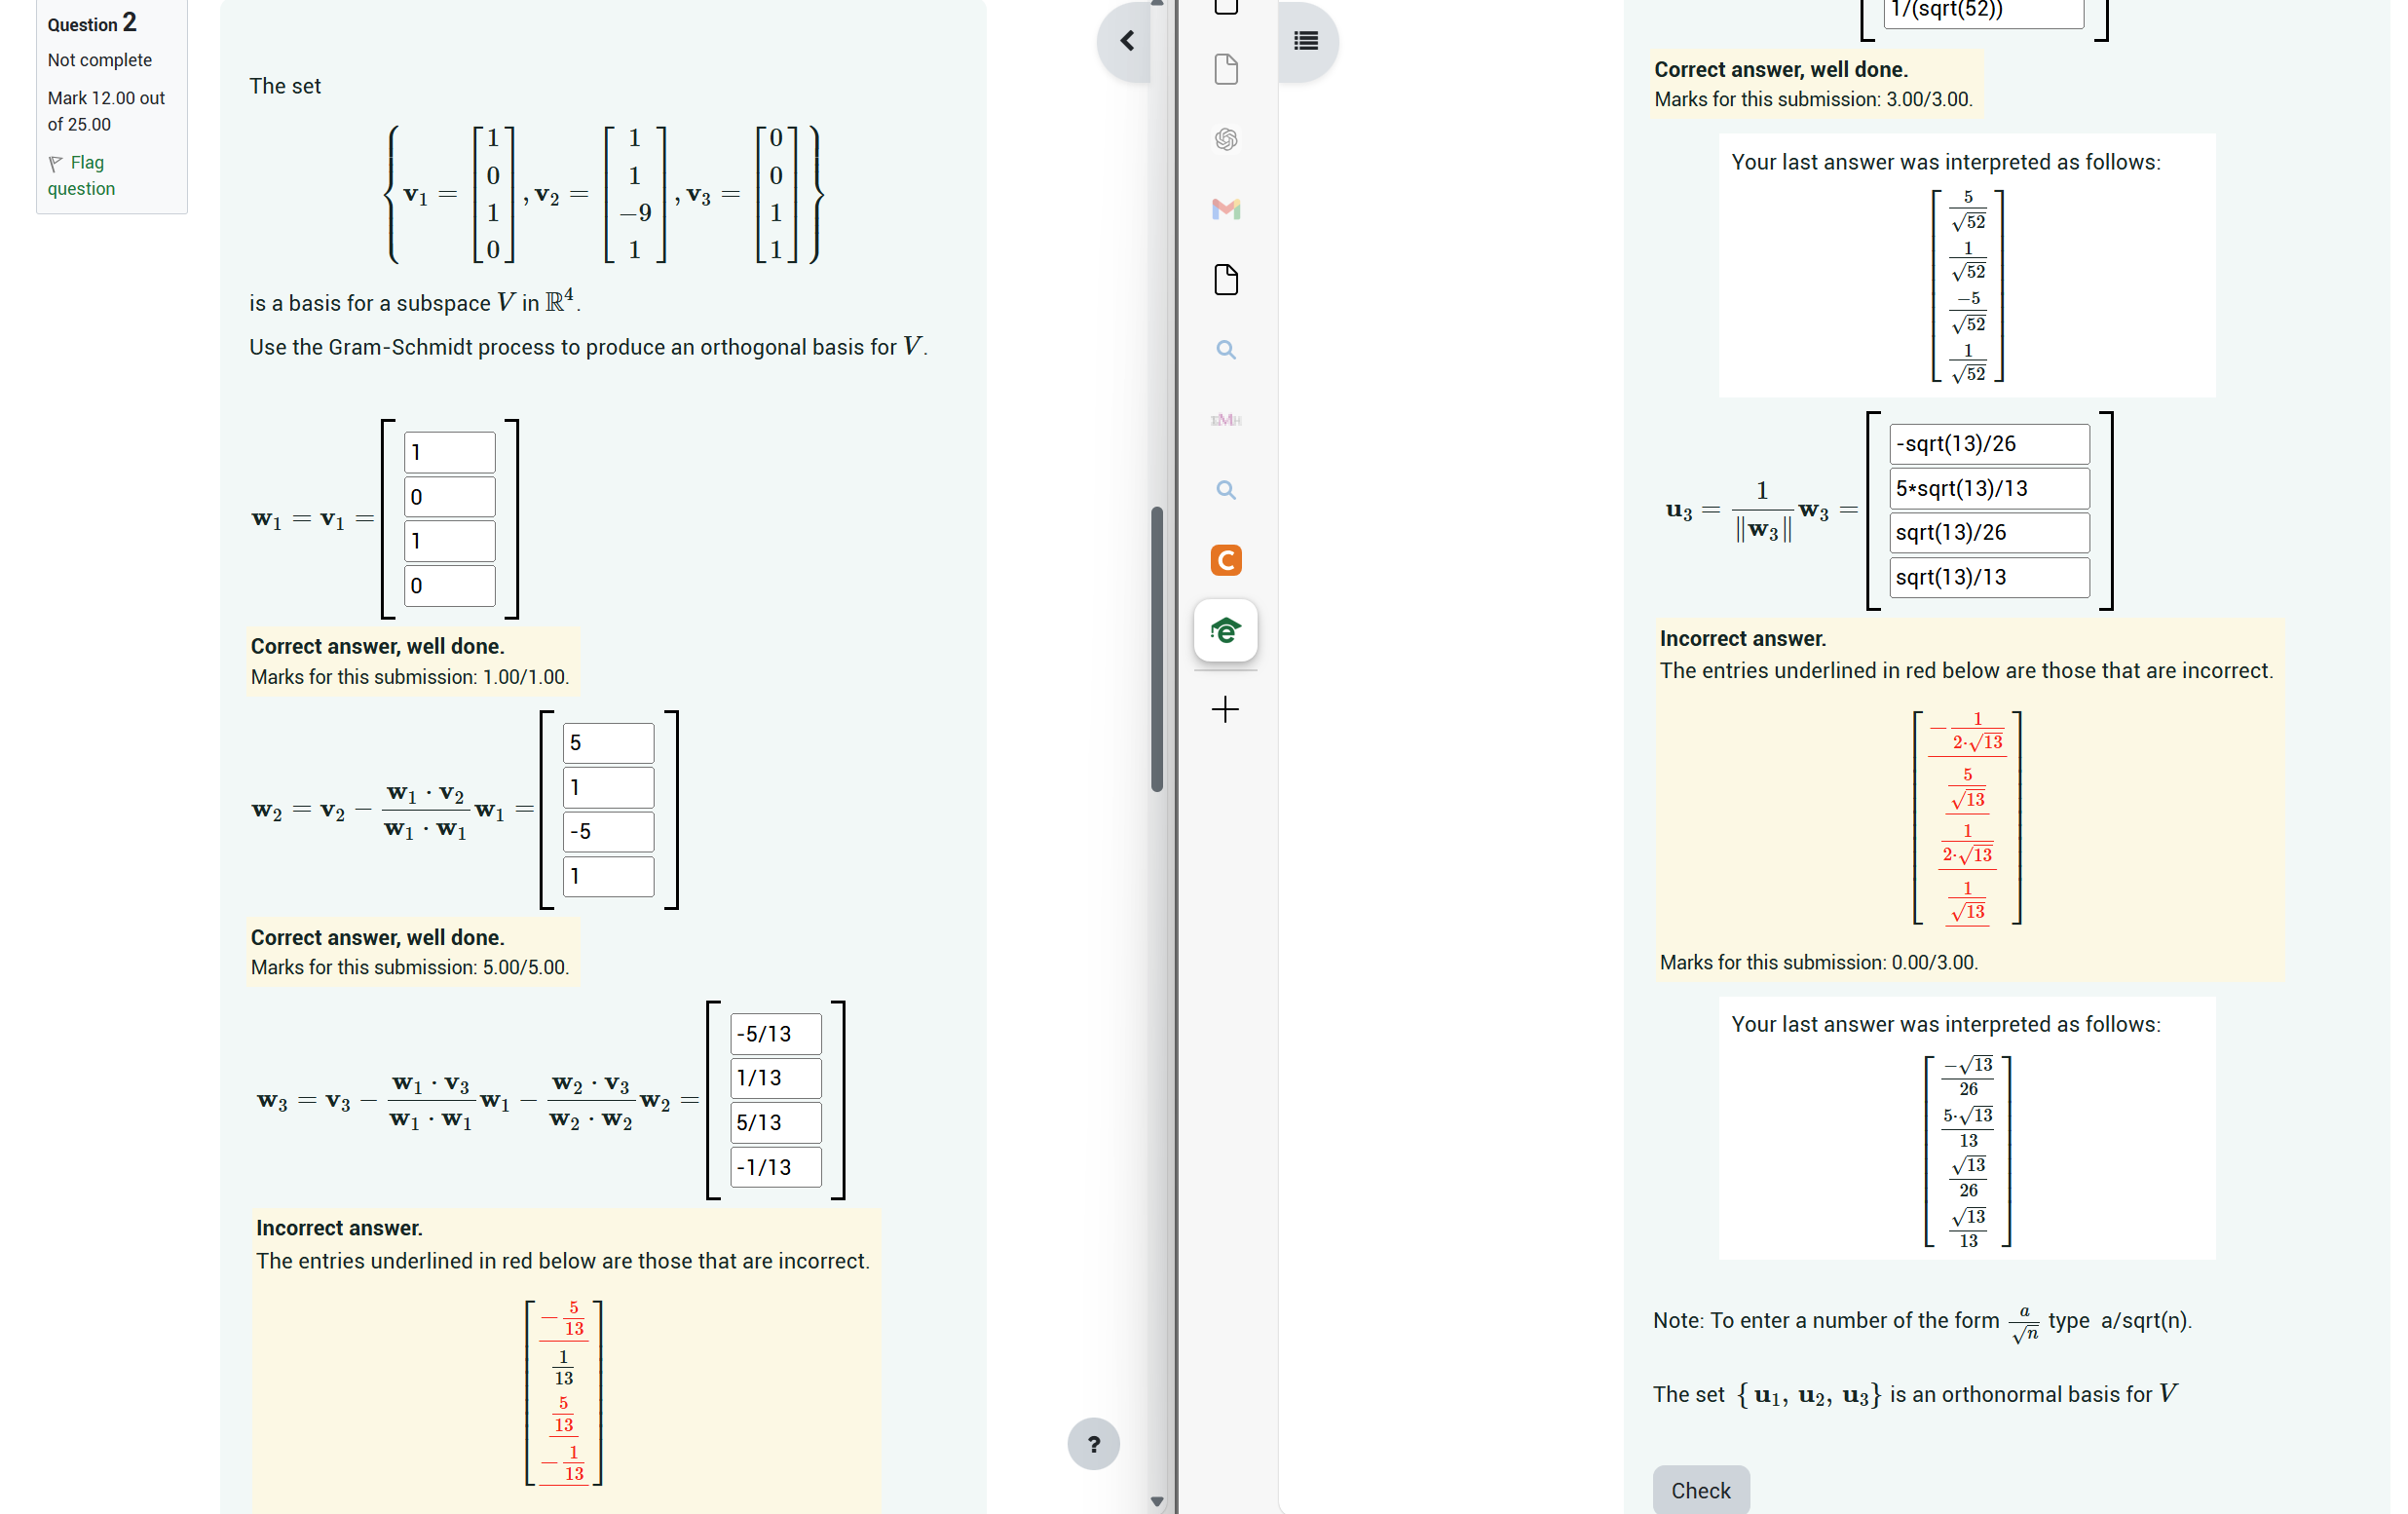Open the black document tab below Gmail
Image resolution: width=2408 pixels, height=1514 pixels.
1226,280
